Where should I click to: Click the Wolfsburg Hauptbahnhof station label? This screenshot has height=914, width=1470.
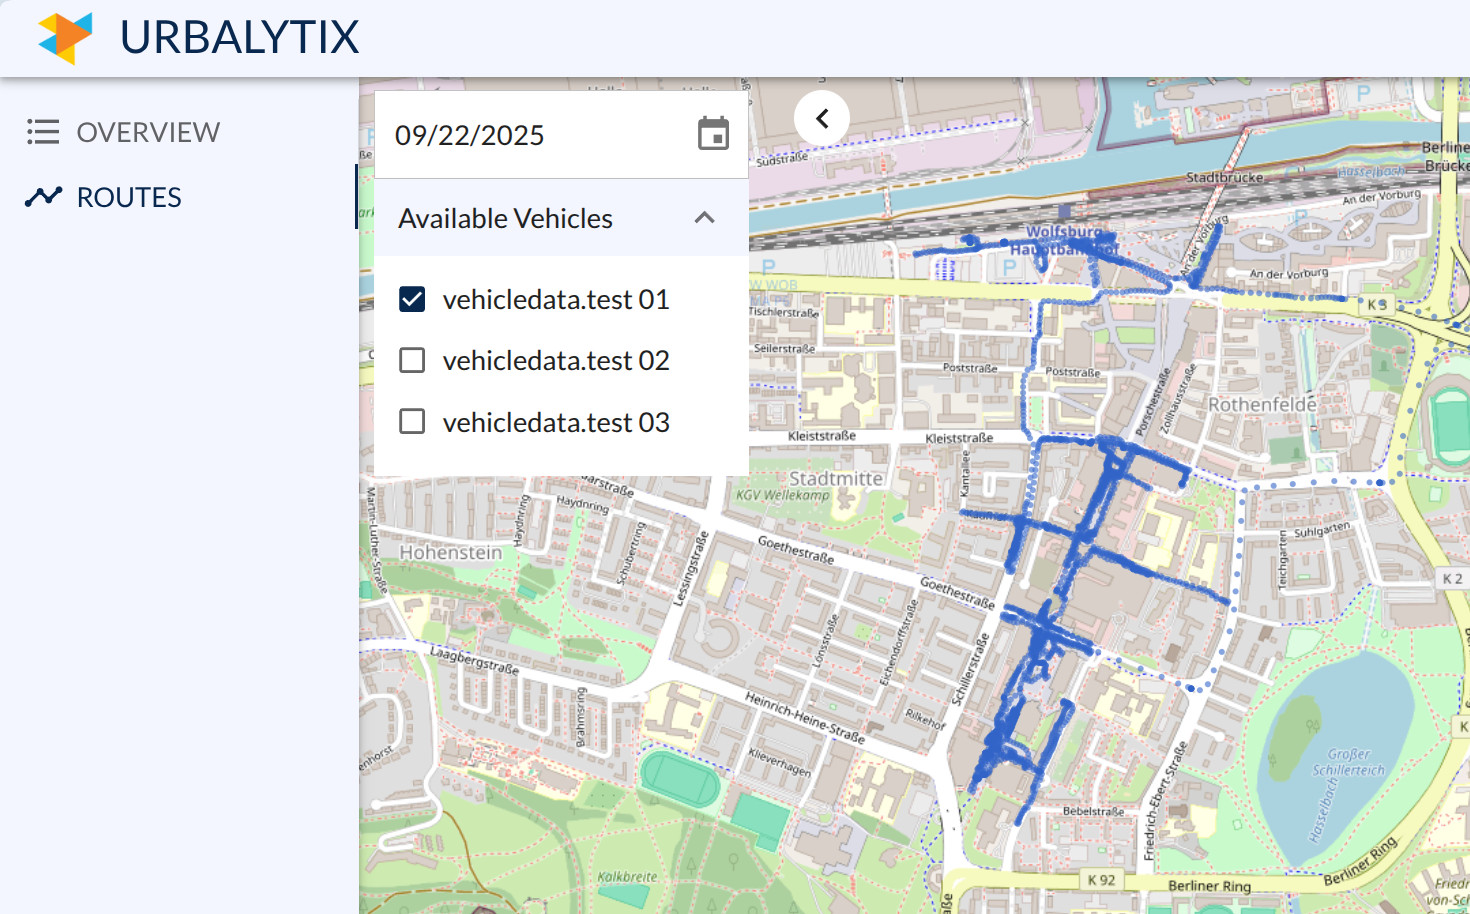[x=1066, y=240]
